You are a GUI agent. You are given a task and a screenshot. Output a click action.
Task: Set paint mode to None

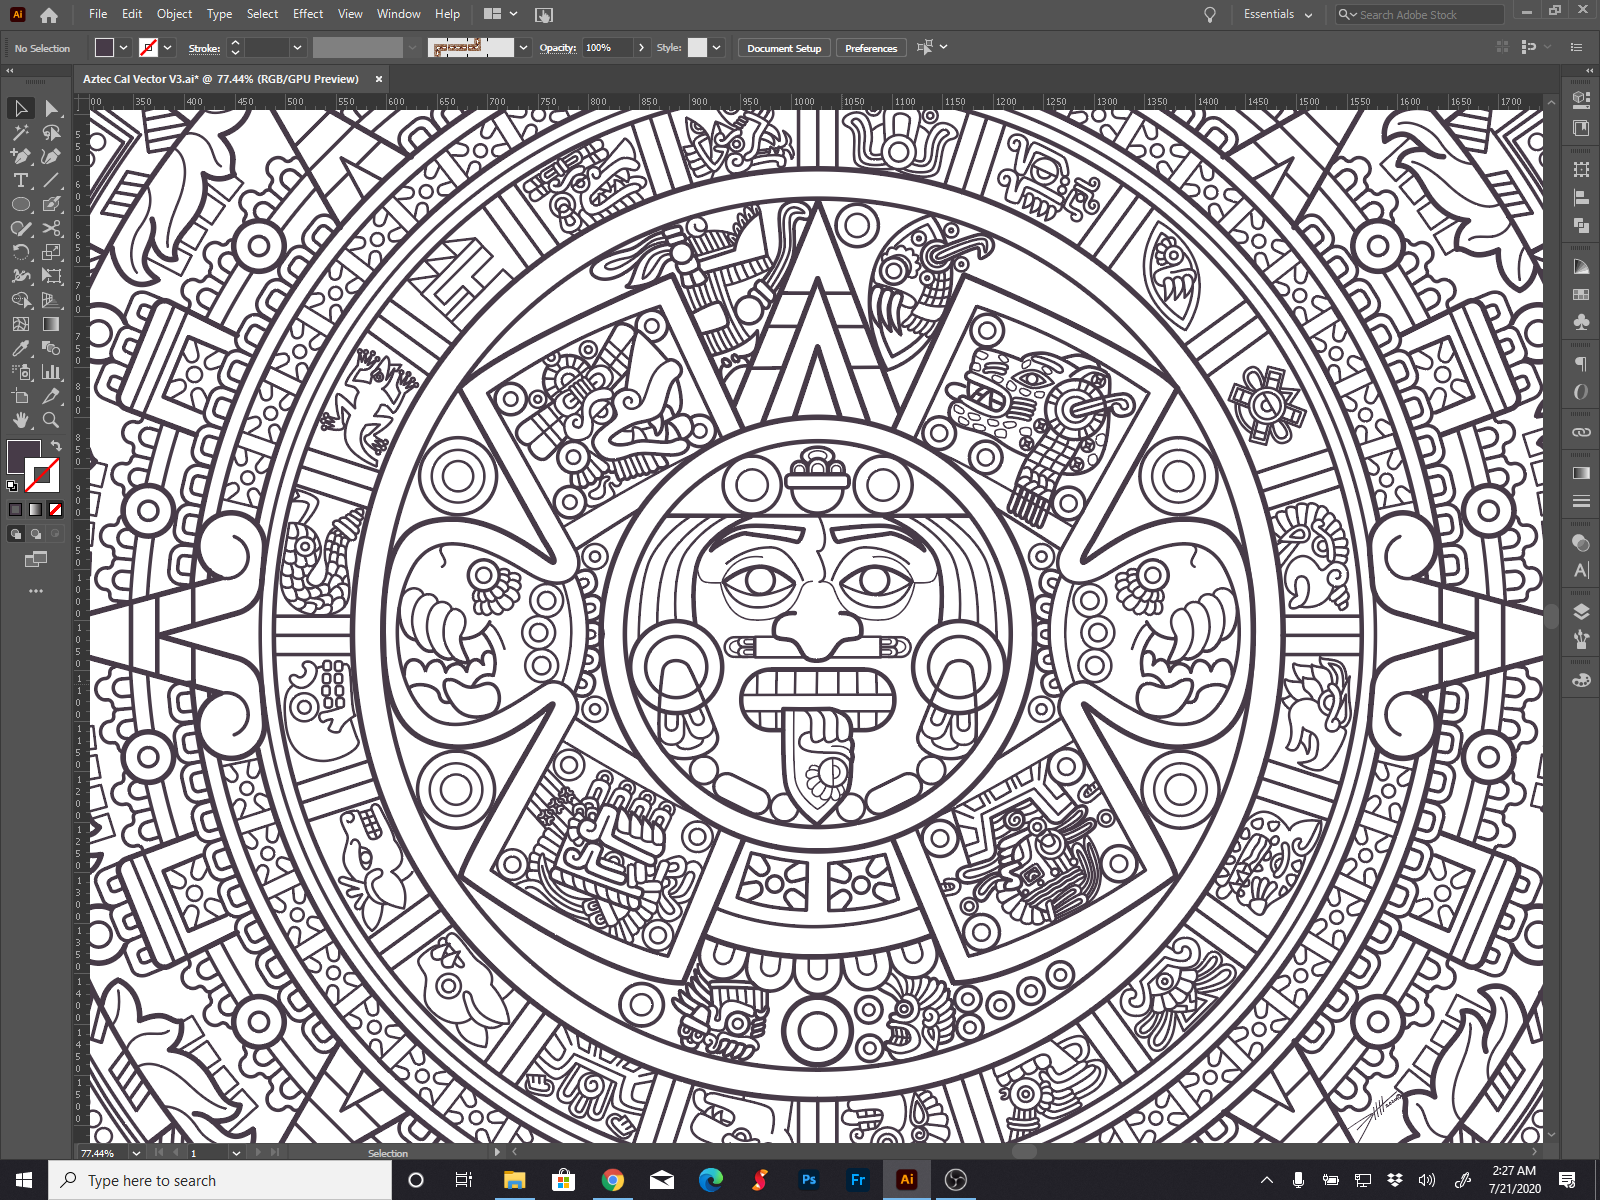point(56,509)
